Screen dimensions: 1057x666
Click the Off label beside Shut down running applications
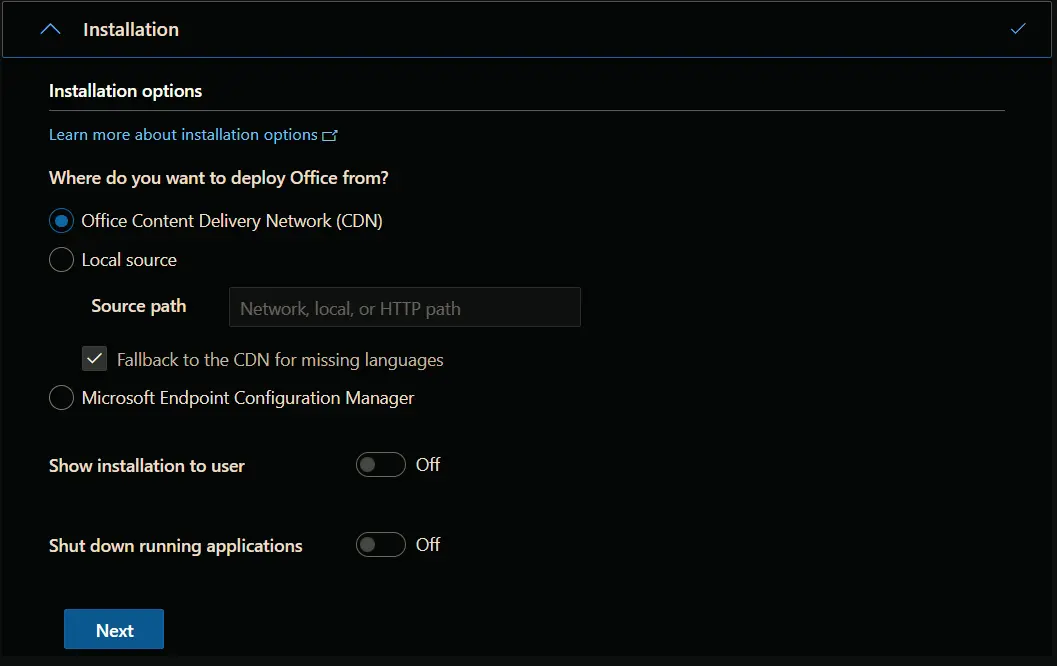427,545
